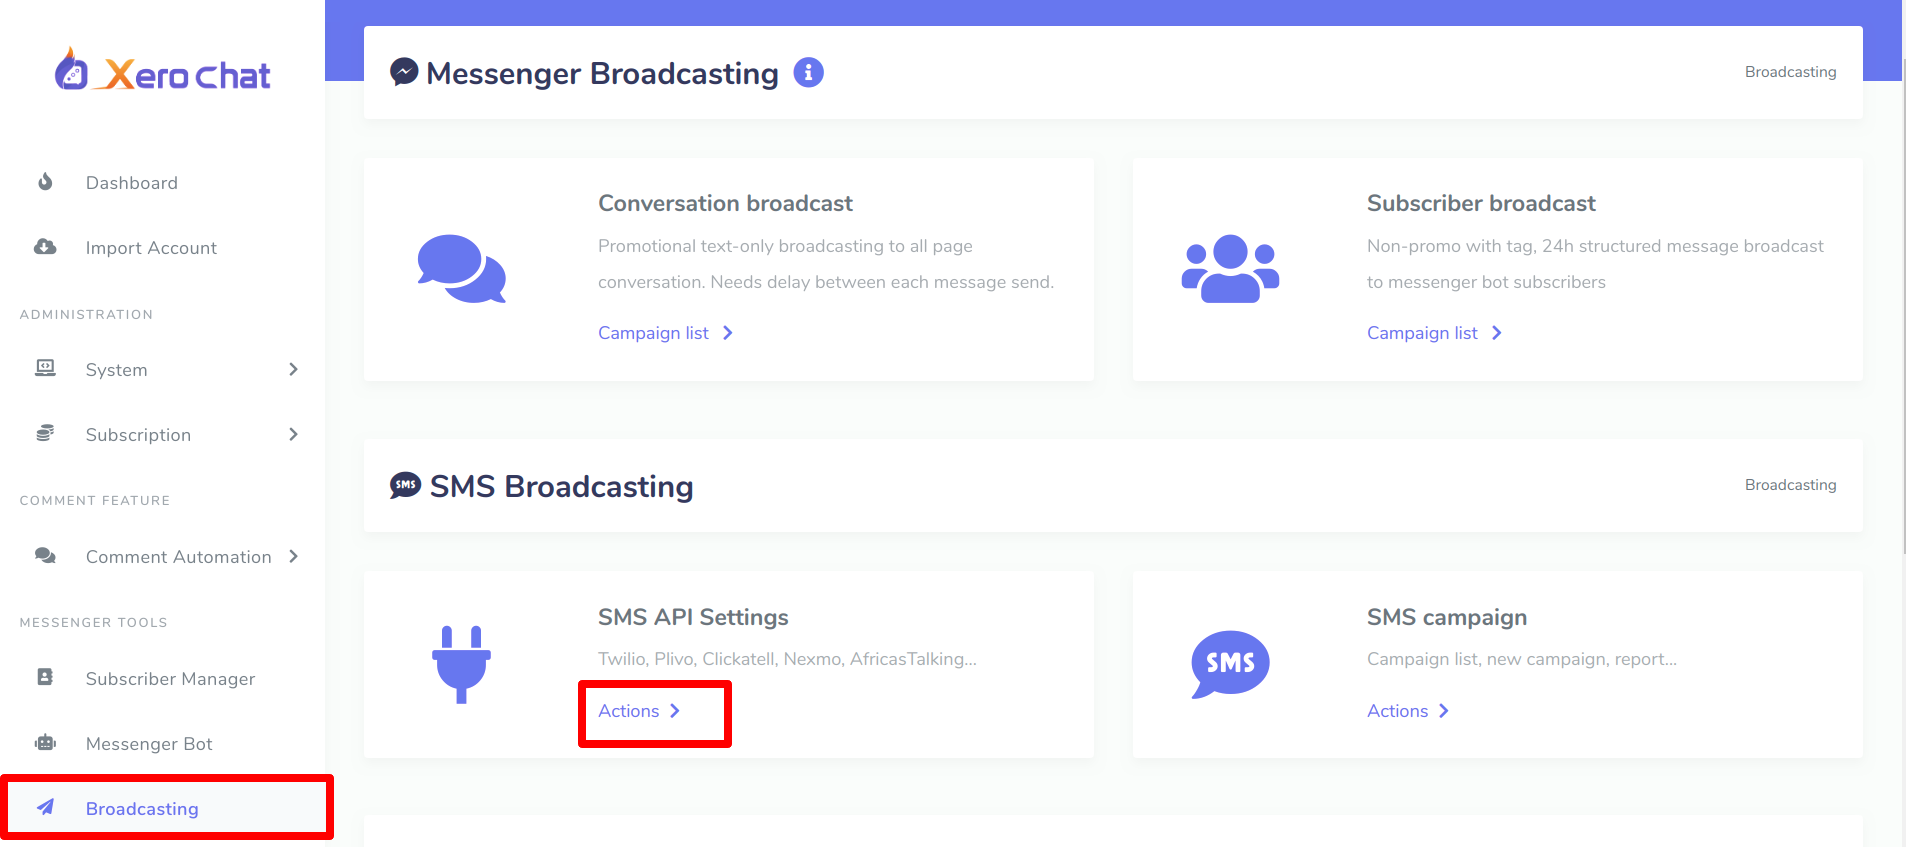
Task: Click the Xero Chat logo
Action: coord(162,72)
